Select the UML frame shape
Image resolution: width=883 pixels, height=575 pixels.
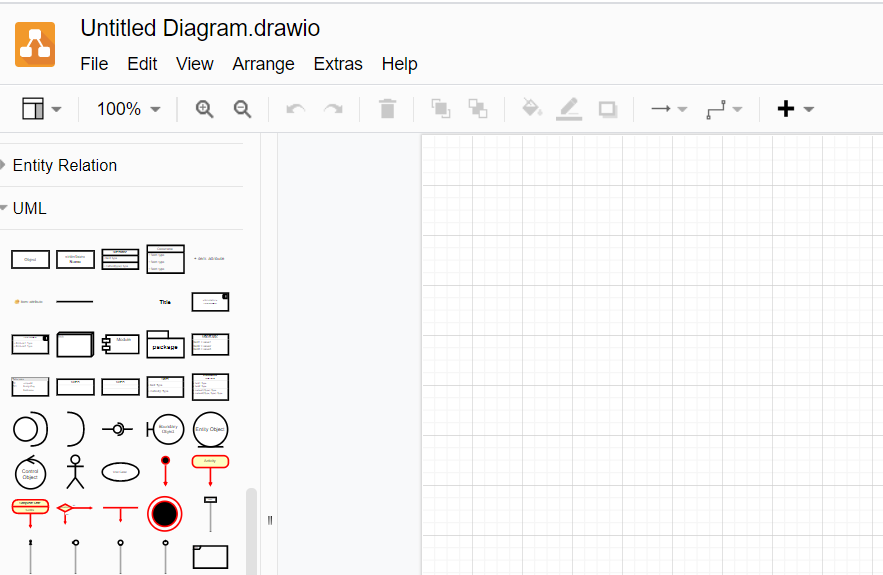tap(210, 557)
